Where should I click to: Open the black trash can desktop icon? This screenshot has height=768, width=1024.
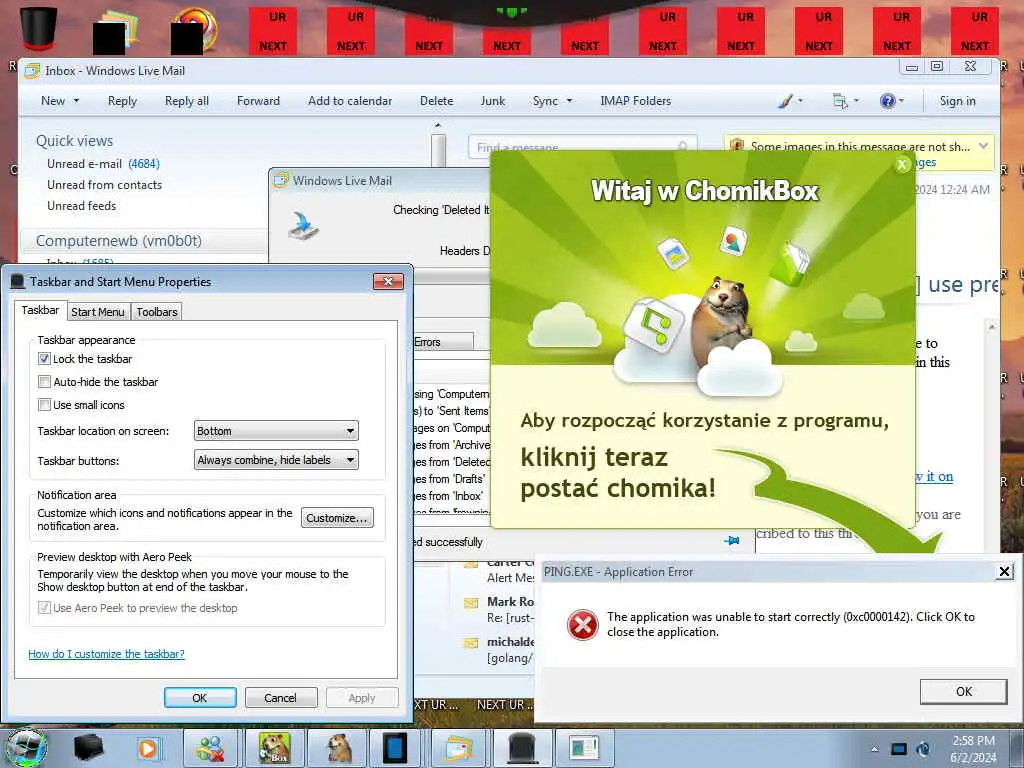38,29
